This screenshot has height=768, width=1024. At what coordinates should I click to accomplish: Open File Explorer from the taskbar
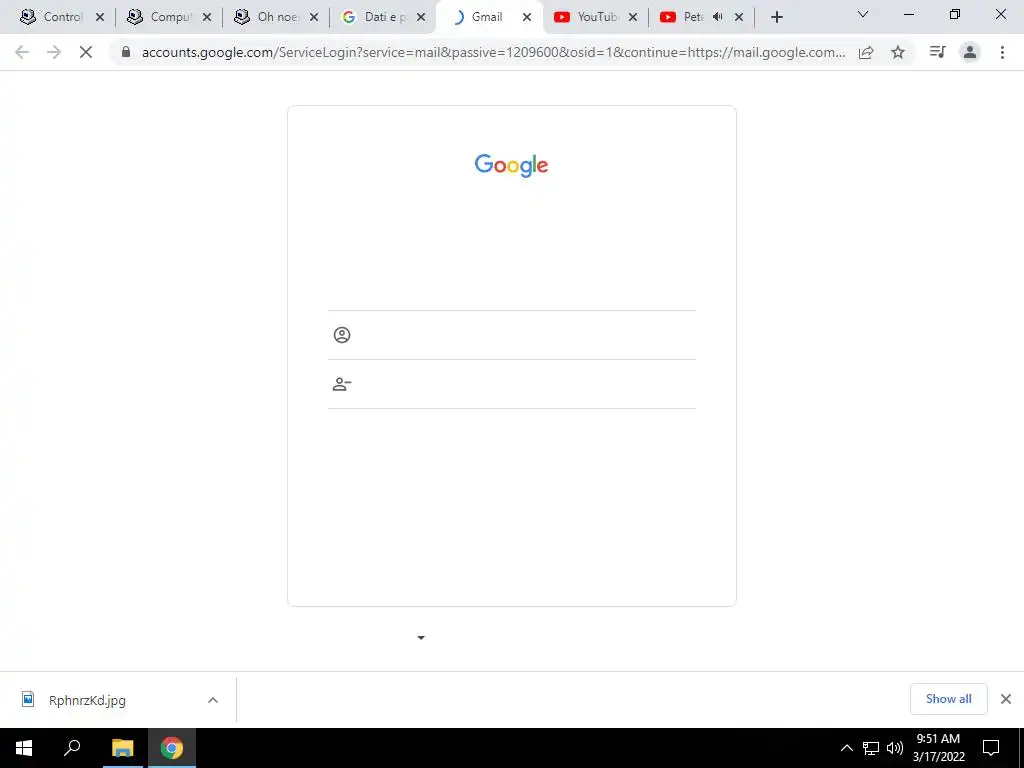tap(122, 748)
